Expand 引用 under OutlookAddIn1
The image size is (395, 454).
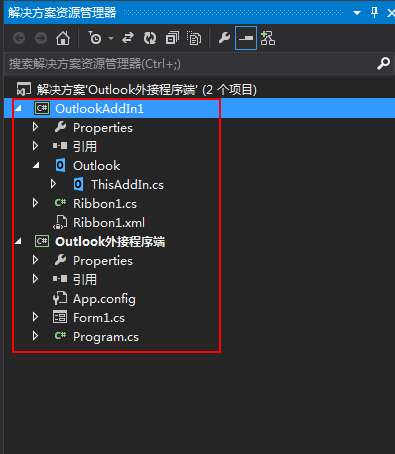(35, 146)
